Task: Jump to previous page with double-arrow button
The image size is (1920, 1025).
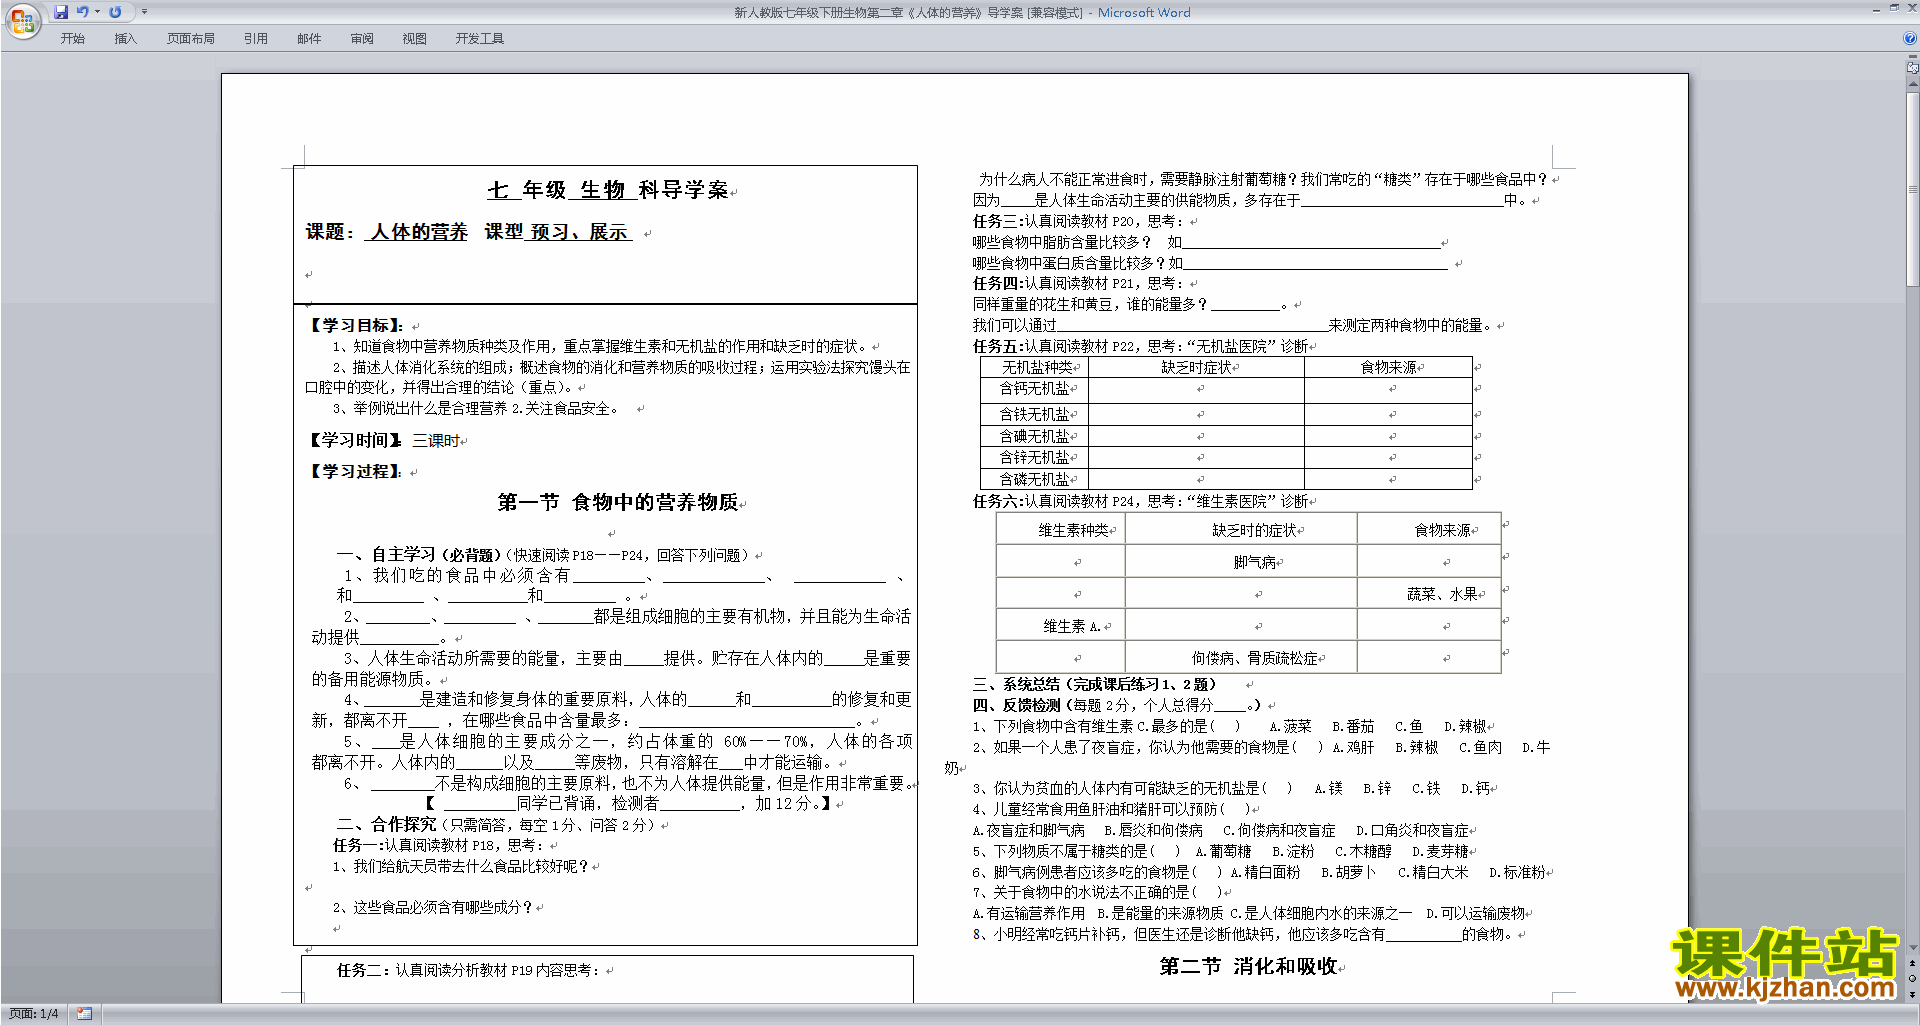Action: point(1912,963)
